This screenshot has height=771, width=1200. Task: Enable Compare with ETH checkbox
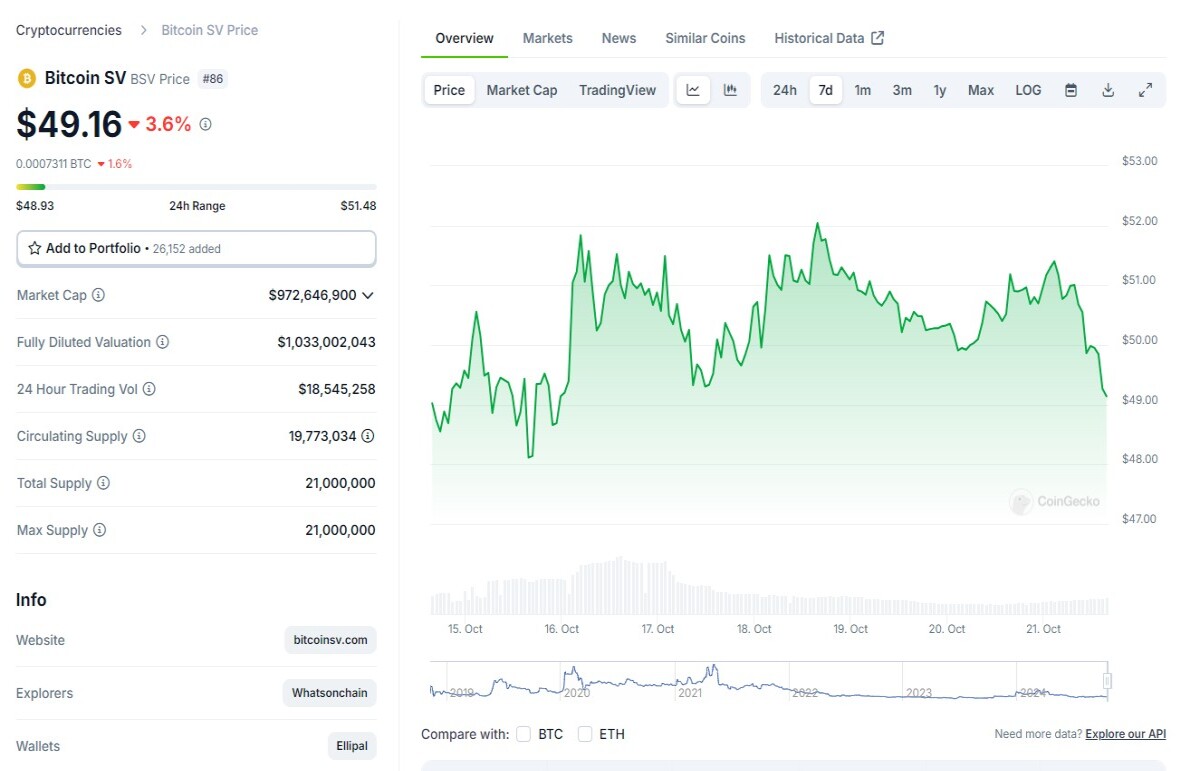[x=585, y=734]
